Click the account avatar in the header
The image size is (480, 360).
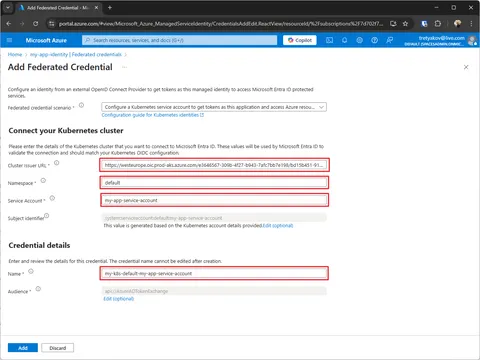point(472,40)
